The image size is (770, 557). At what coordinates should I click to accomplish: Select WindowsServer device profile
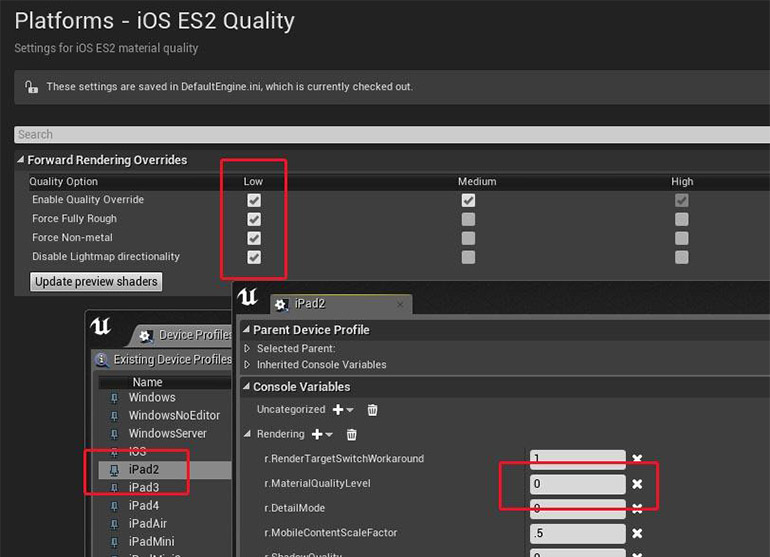click(167, 434)
